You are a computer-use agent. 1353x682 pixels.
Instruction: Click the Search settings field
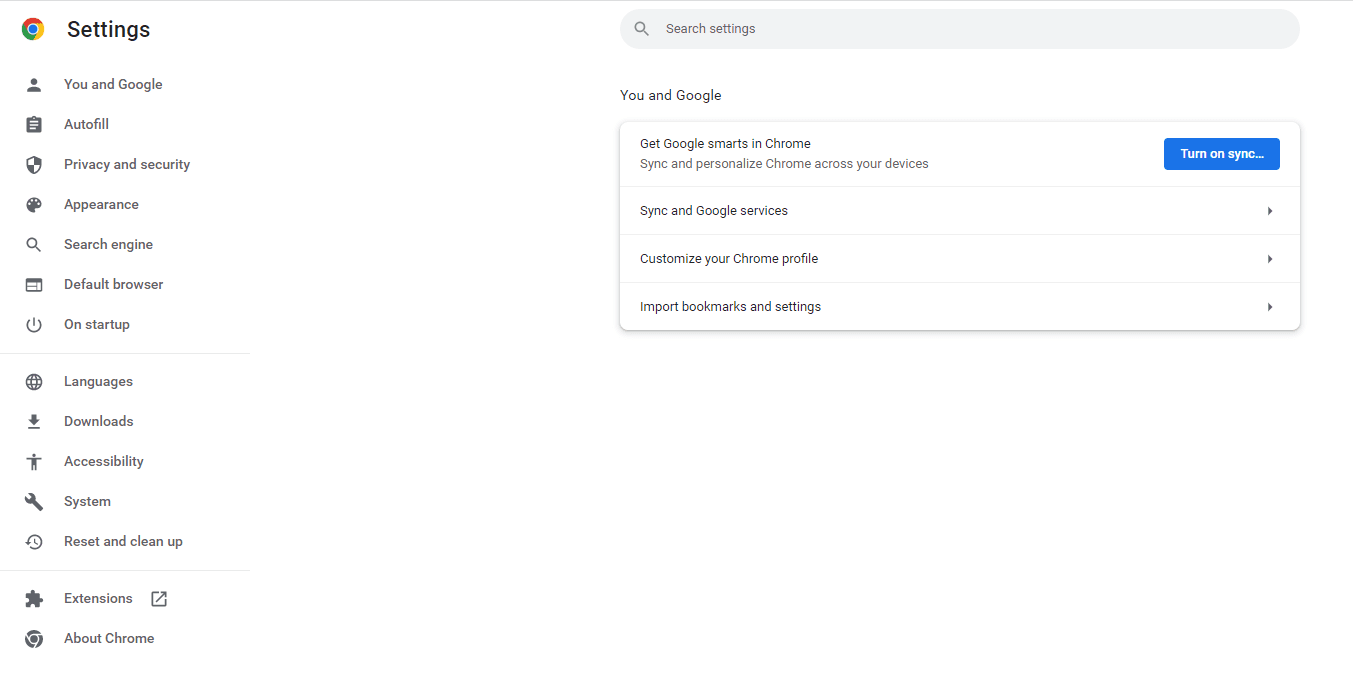(959, 28)
